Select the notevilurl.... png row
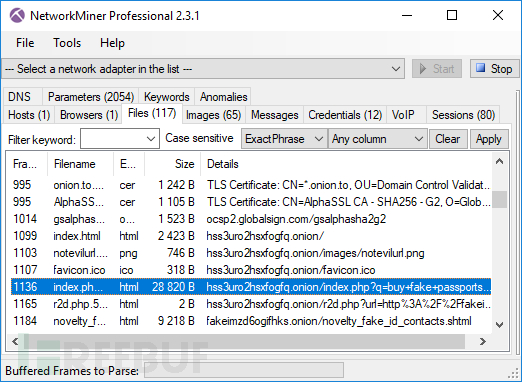 [251, 253]
